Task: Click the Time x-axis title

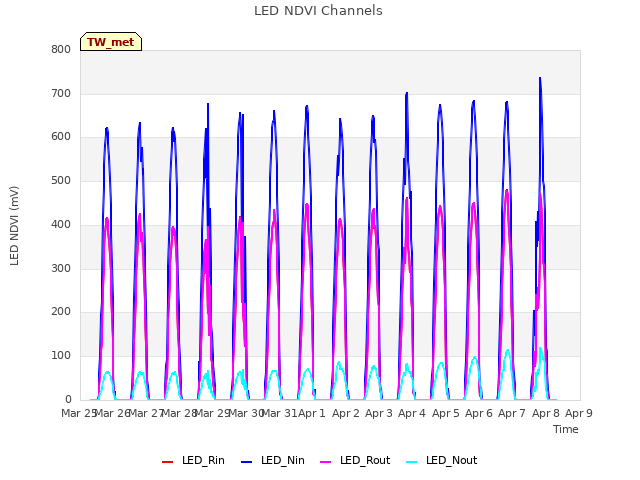Action: [566, 429]
